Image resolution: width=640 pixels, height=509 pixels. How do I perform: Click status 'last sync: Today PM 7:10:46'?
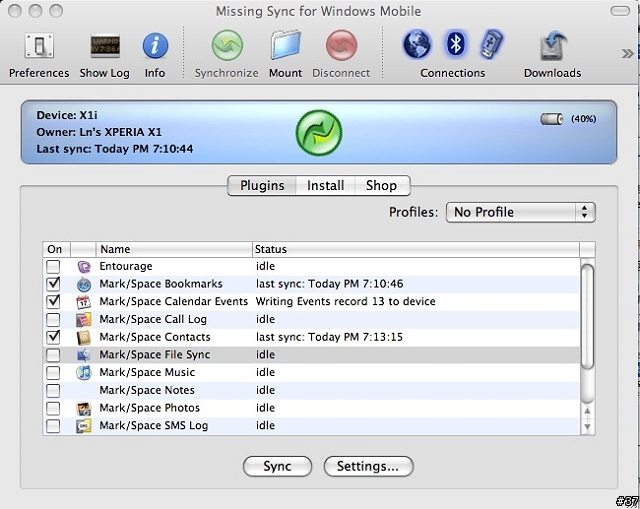click(329, 284)
